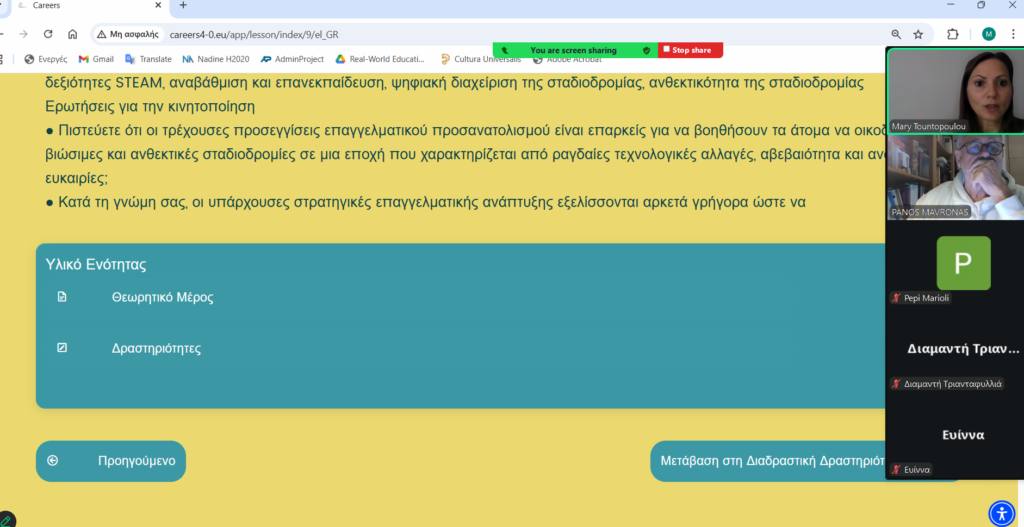Open the Θεωρητικό Μέρος material
This screenshot has height=527, width=1024.
pyautogui.click(x=163, y=298)
